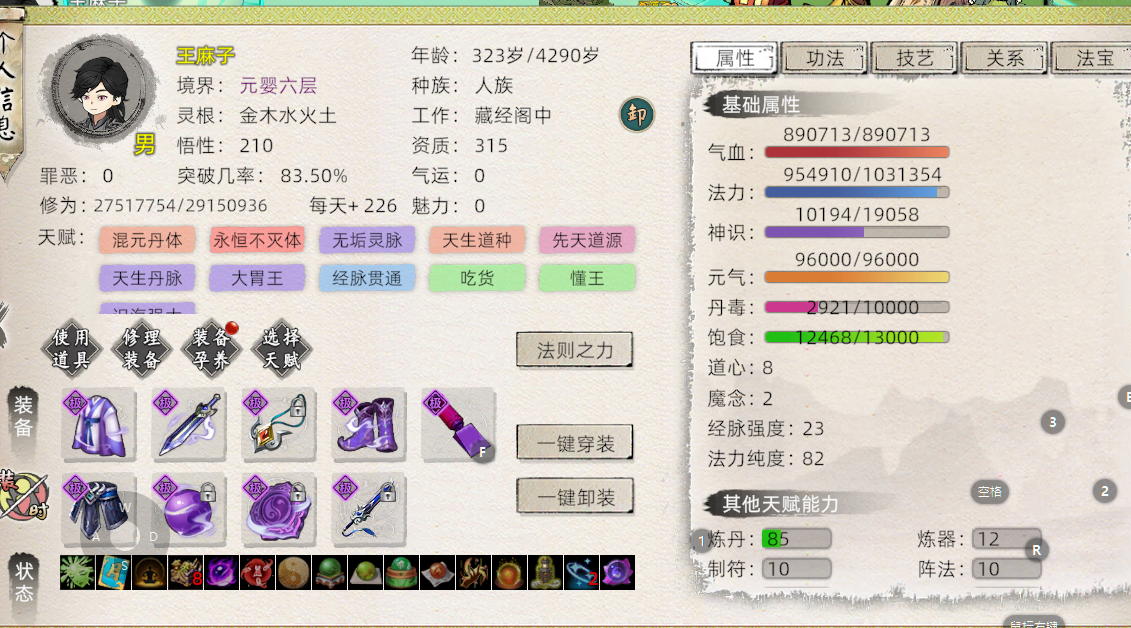
Task: Open the 修理装备 repair icon
Action: (x=141, y=349)
